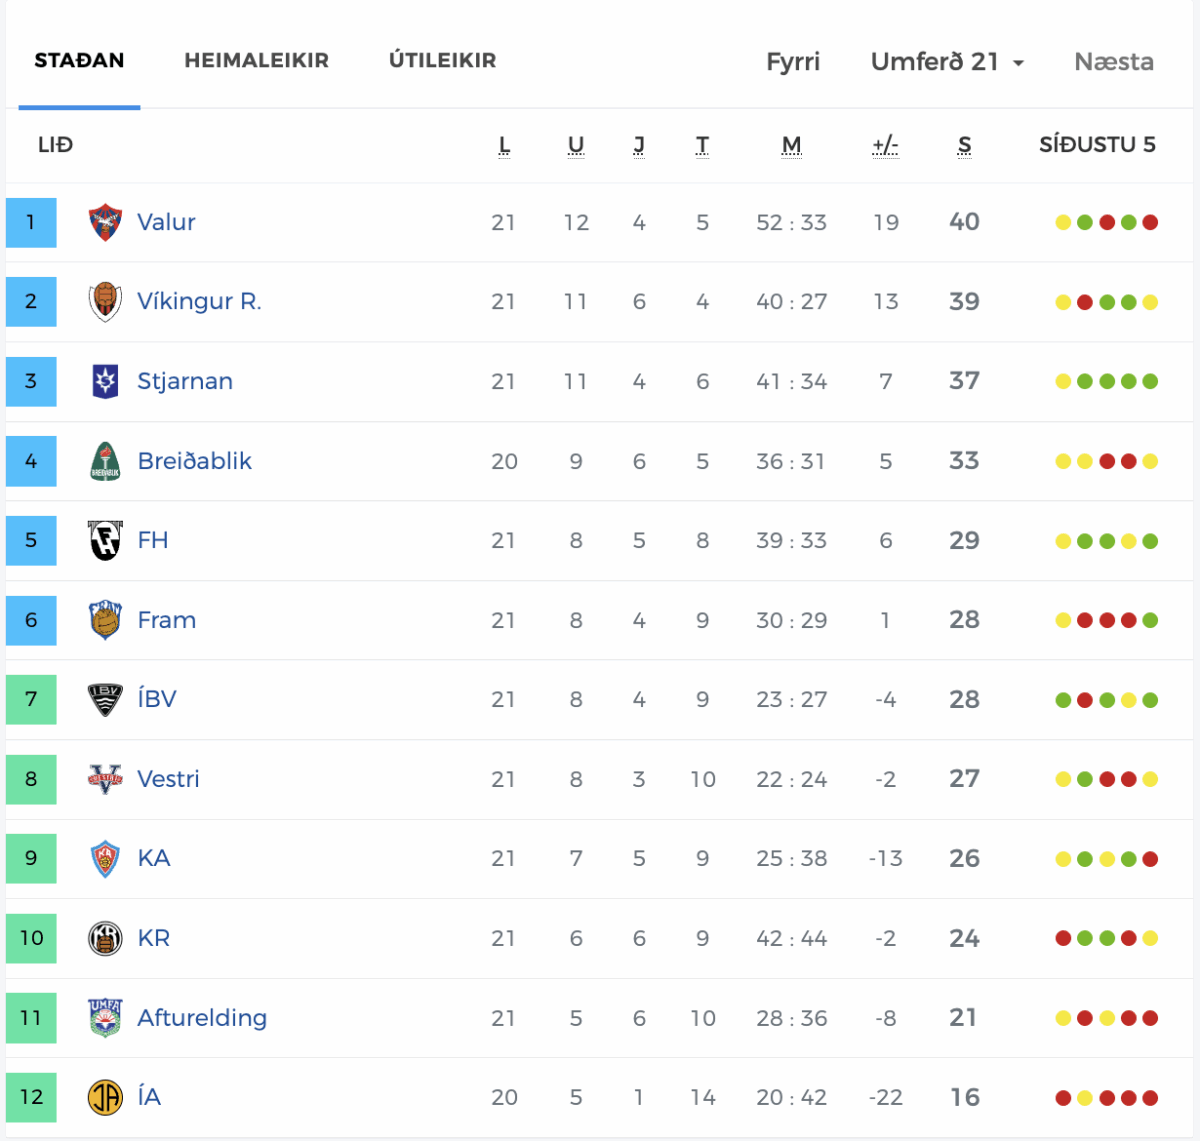Open the Umferð 21 round dropdown
The width and height of the screenshot is (1200, 1141).
click(947, 62)
